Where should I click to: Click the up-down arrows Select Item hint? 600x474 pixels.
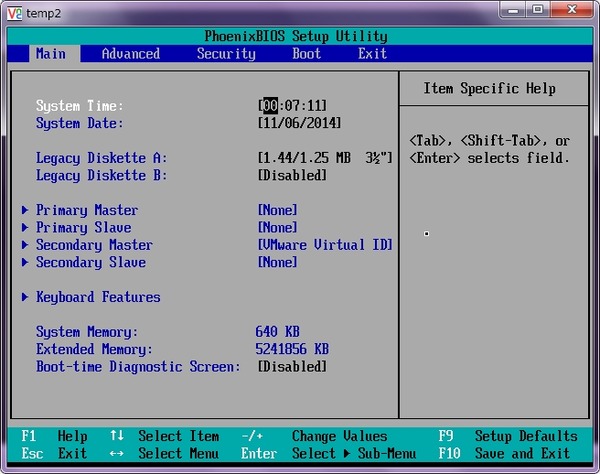tap(165, 436)
